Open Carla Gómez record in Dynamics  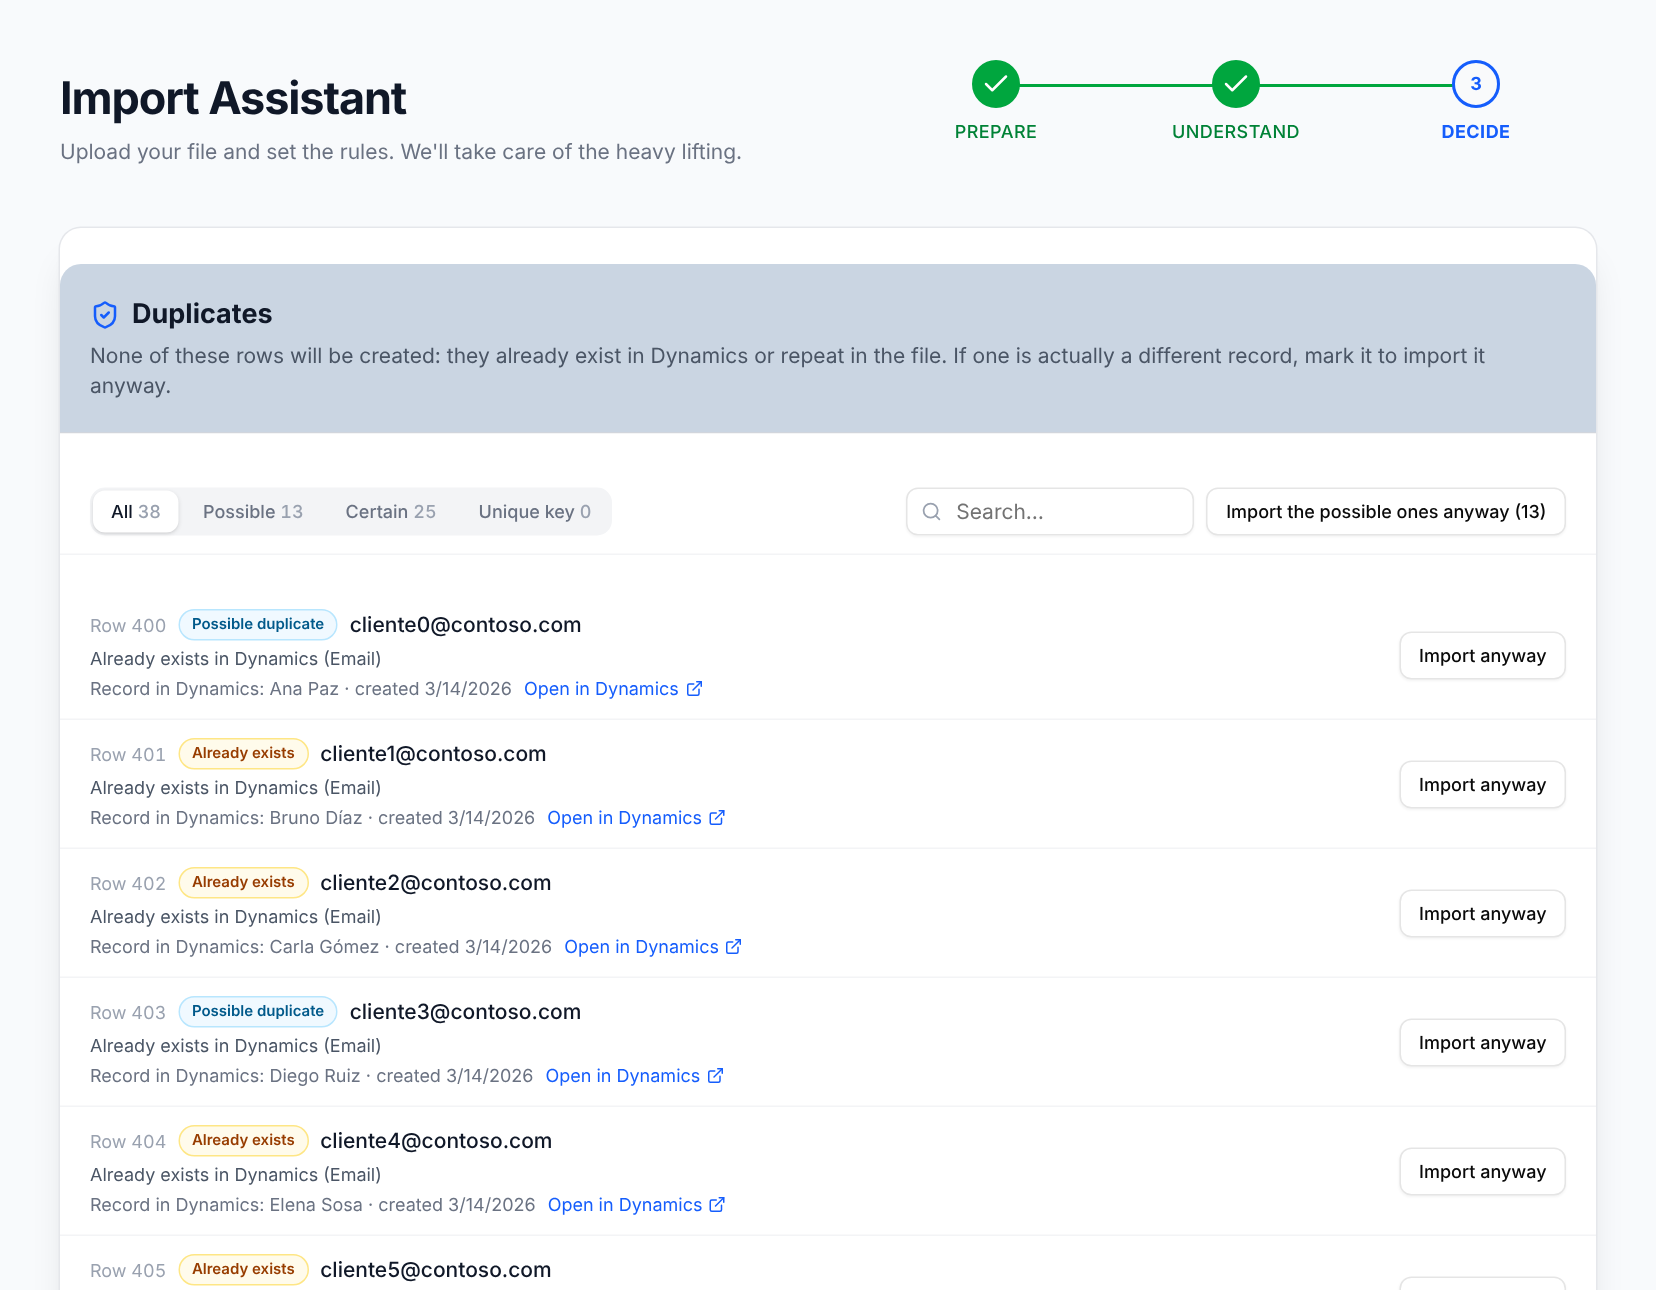(653, 947)
